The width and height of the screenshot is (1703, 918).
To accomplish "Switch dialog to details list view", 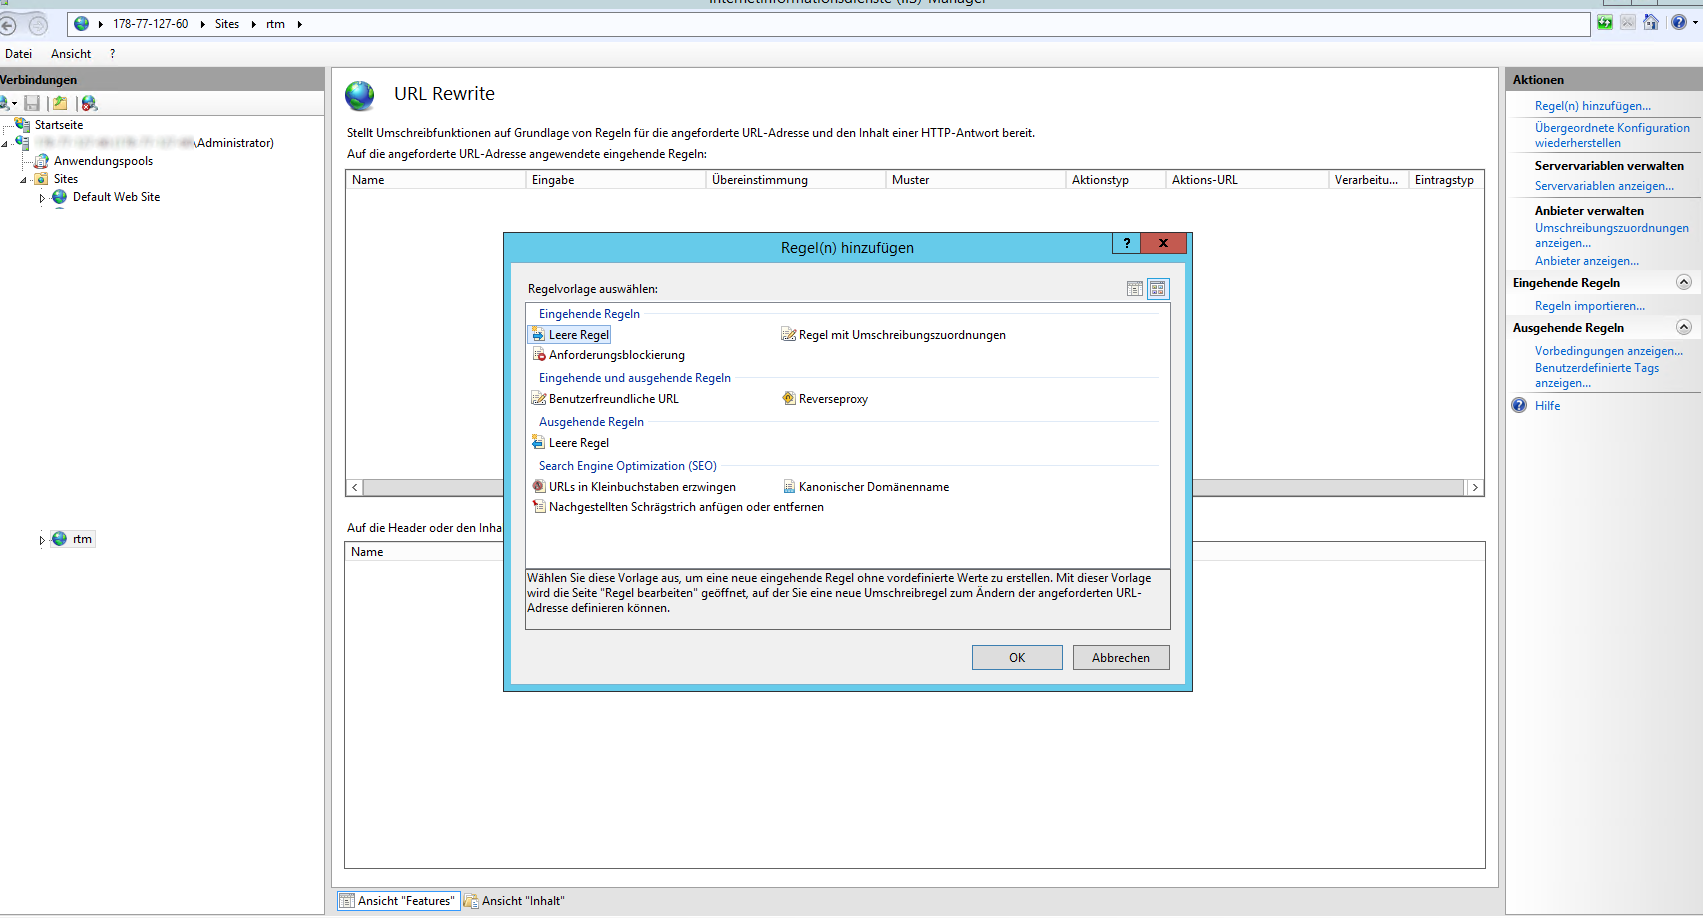I will click(1135, 289).
